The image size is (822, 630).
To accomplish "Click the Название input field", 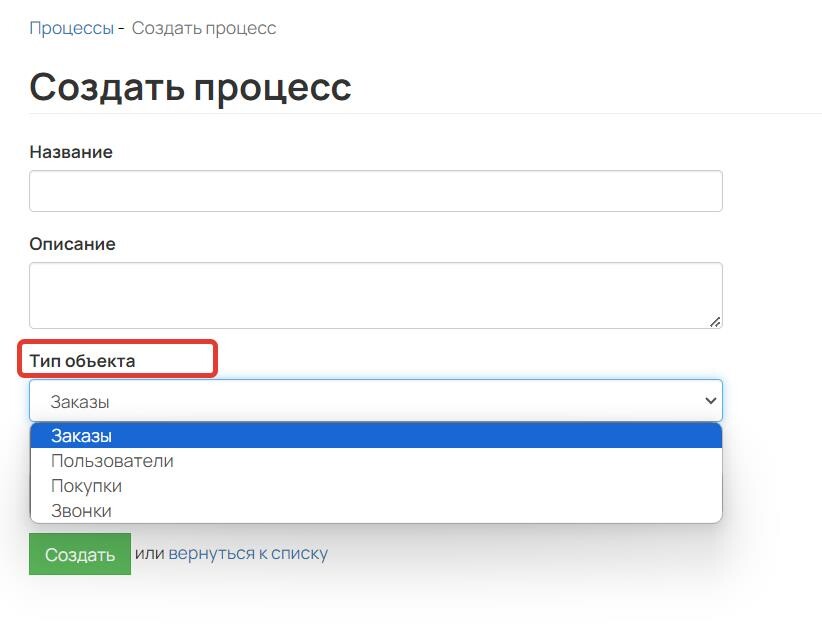I will (376, 191).
